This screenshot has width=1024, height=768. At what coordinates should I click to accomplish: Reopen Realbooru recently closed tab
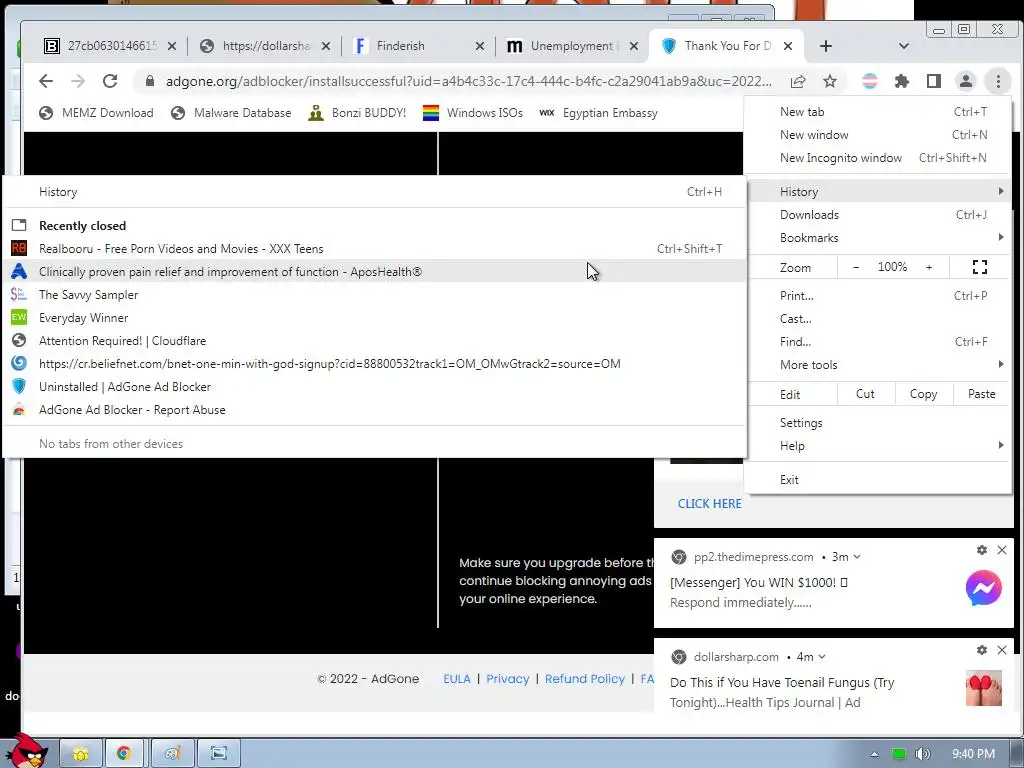(374, 249)
